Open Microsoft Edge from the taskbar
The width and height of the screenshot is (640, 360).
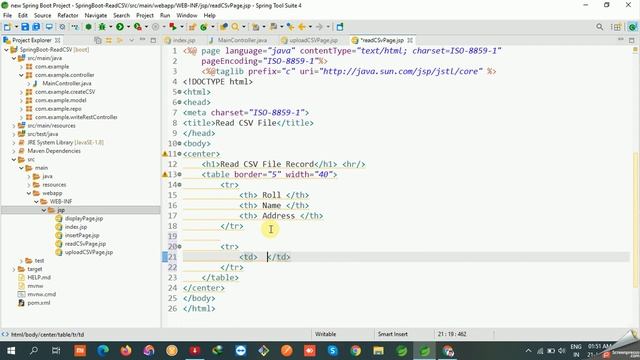103,351
